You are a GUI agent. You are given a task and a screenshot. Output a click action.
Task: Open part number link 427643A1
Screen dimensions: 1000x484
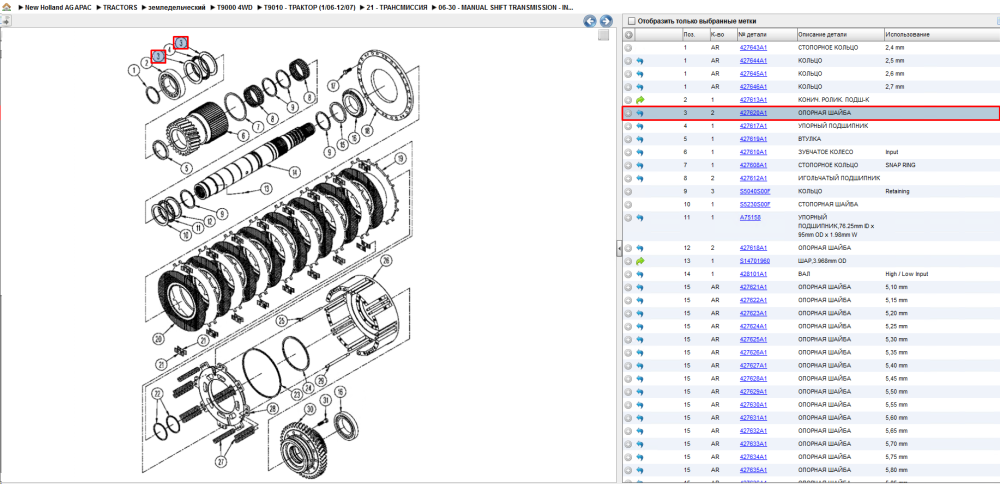coord(753,48)
